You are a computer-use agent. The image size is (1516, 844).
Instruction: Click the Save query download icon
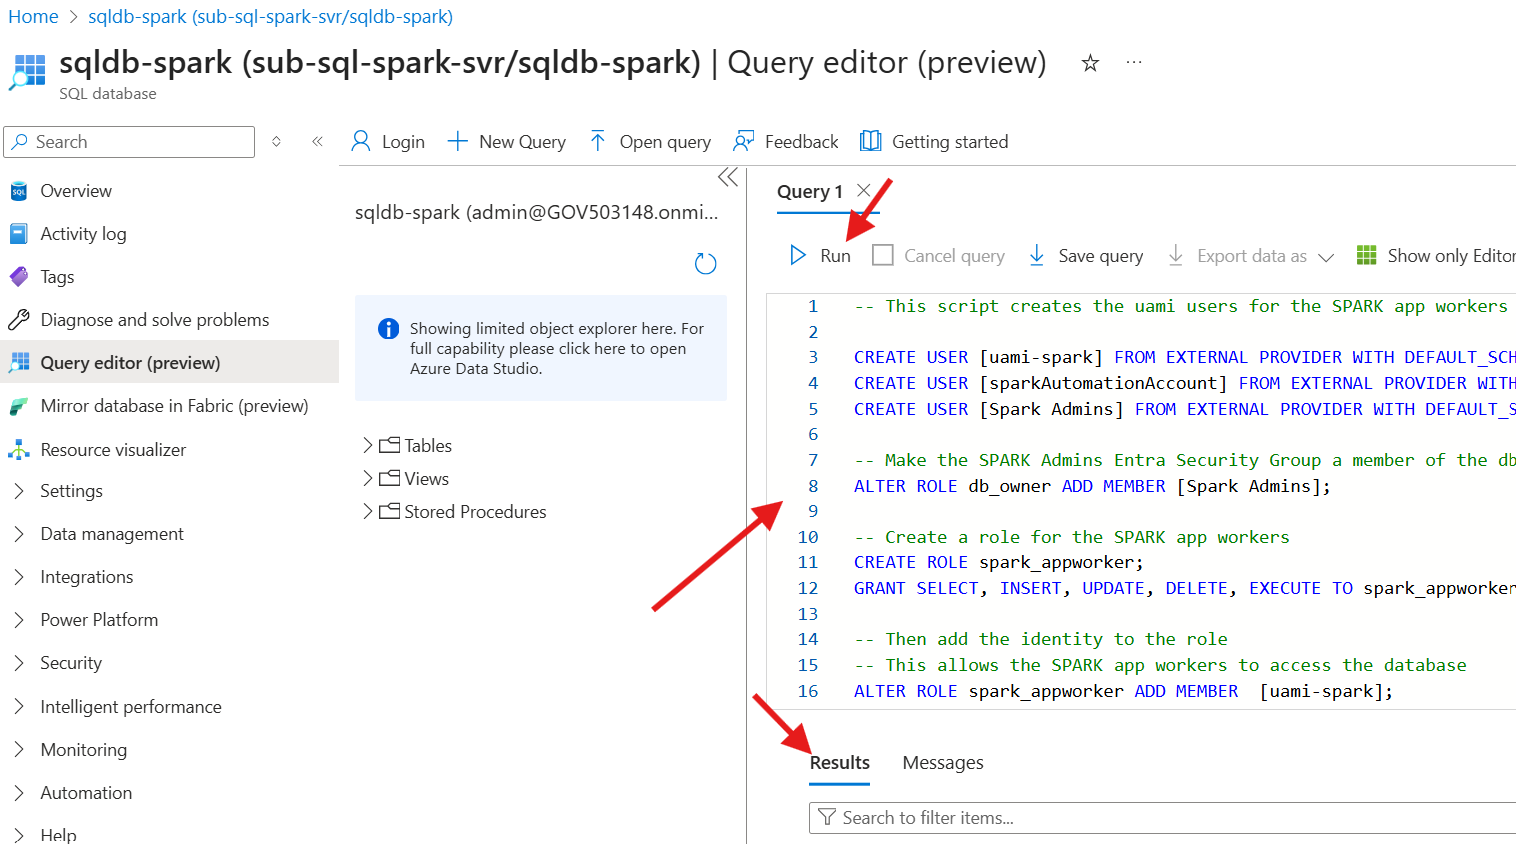pos(1037,255)
